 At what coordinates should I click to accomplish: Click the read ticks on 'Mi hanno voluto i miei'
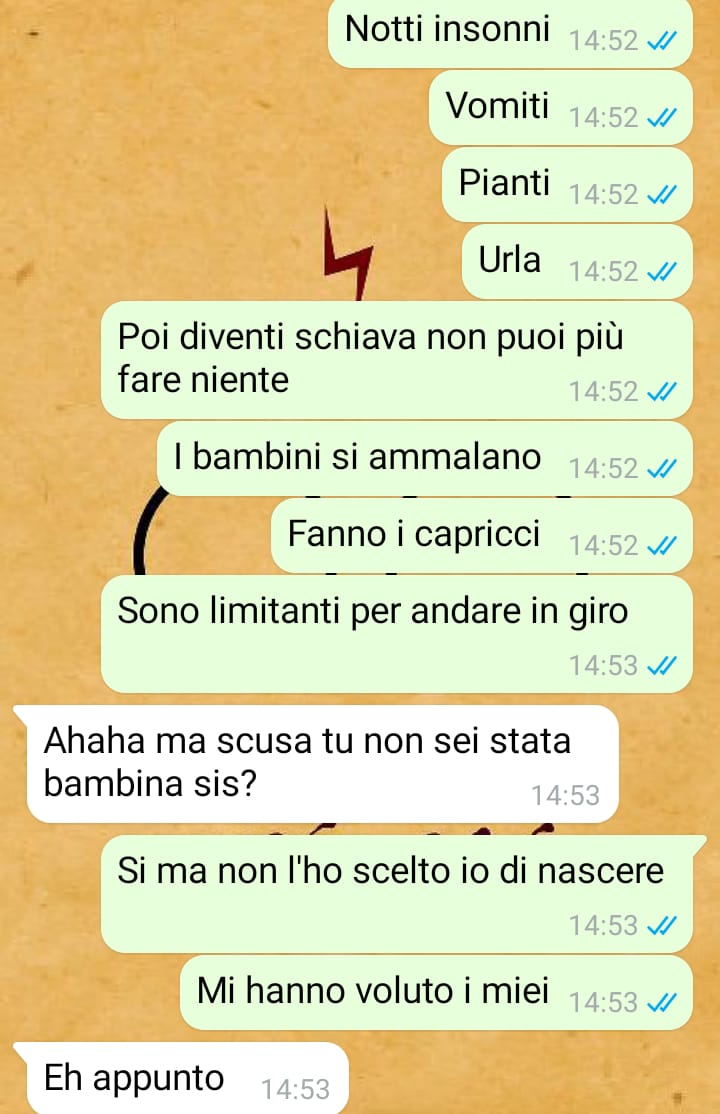click(x=661, y=1002)
